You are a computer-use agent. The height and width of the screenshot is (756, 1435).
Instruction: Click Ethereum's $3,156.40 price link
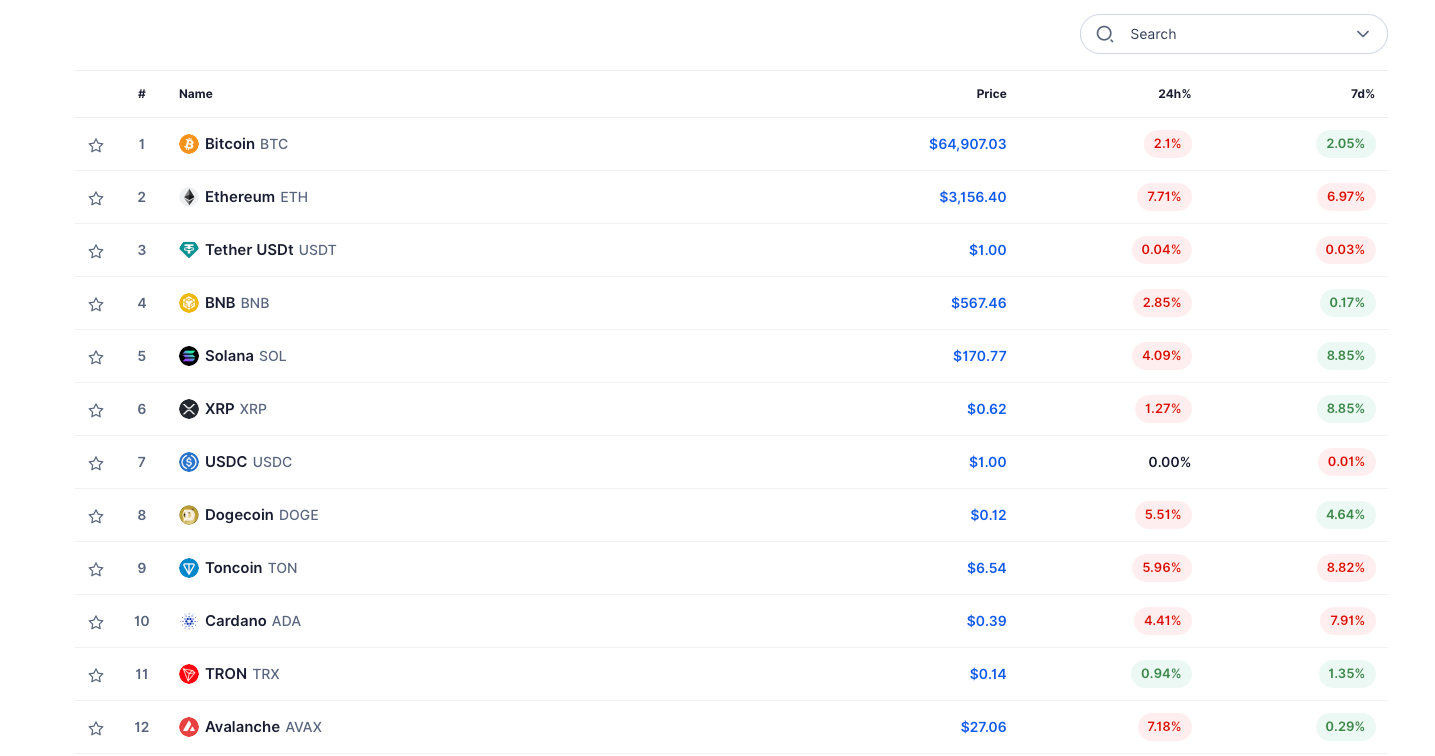pos(972,197)
